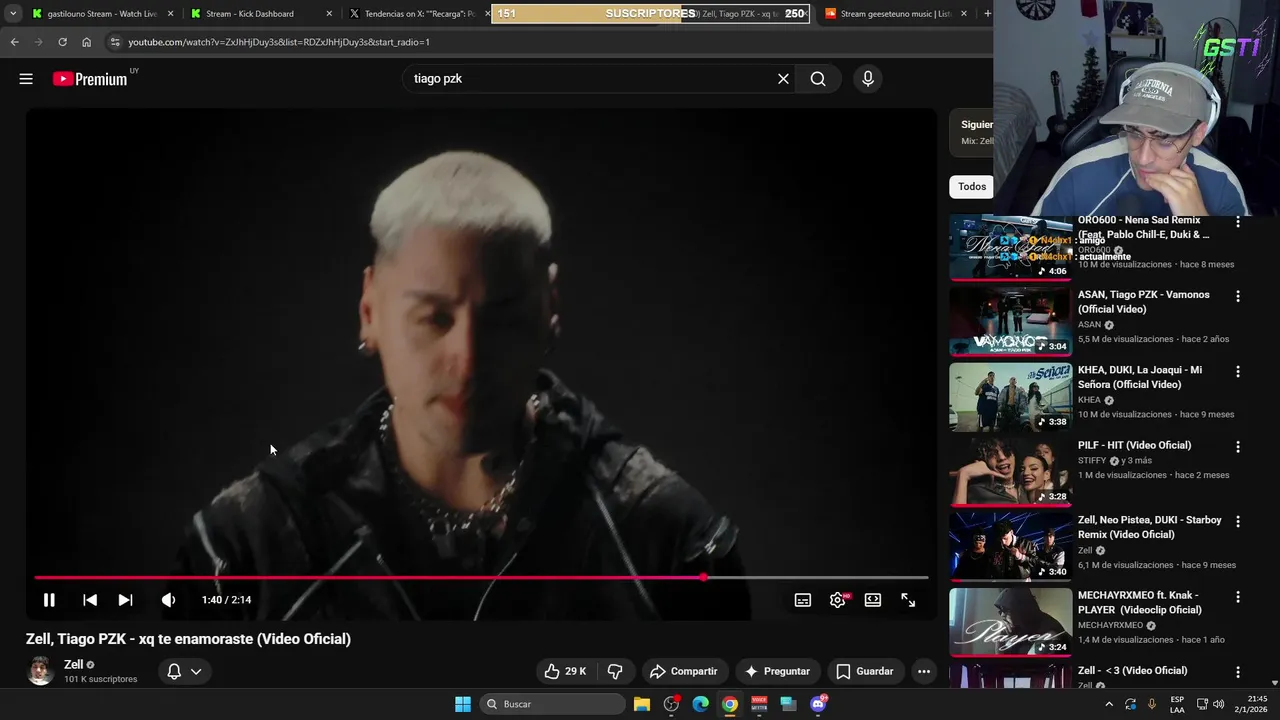Toggle subtitles on the player
This screenshot has width=1280, height=720.
point(803,600)
